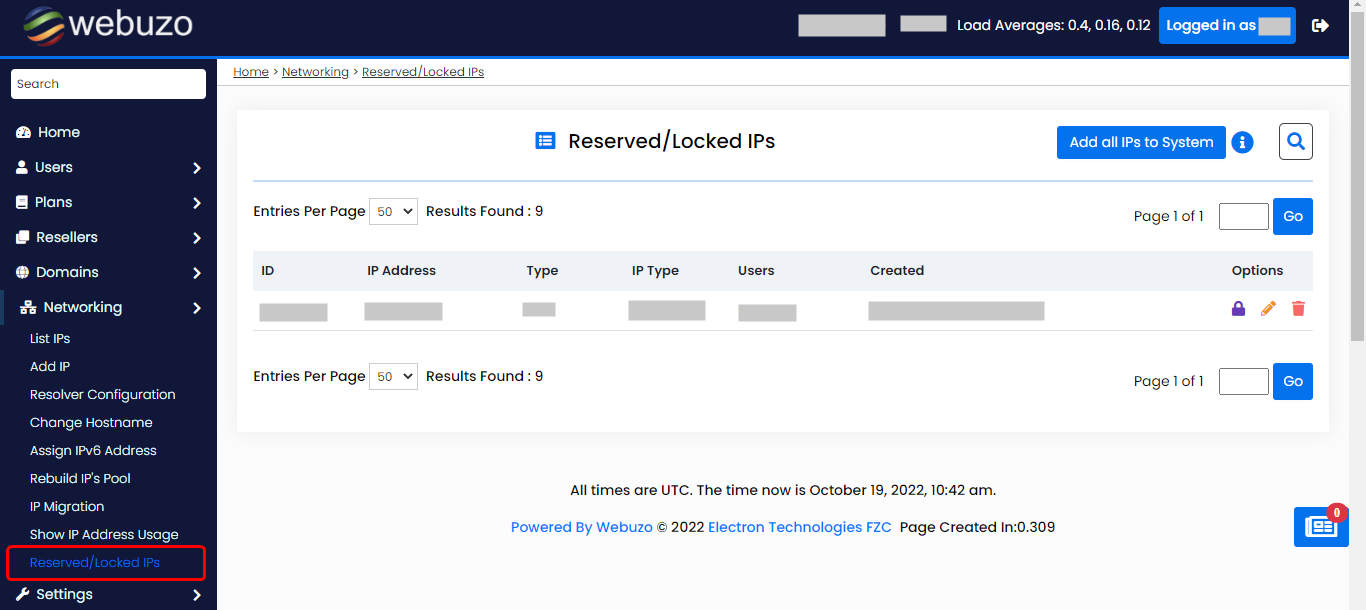This screenshot has height=610, width=1366.
Task: Open the List IPs menu item
Action: [50, 339]
